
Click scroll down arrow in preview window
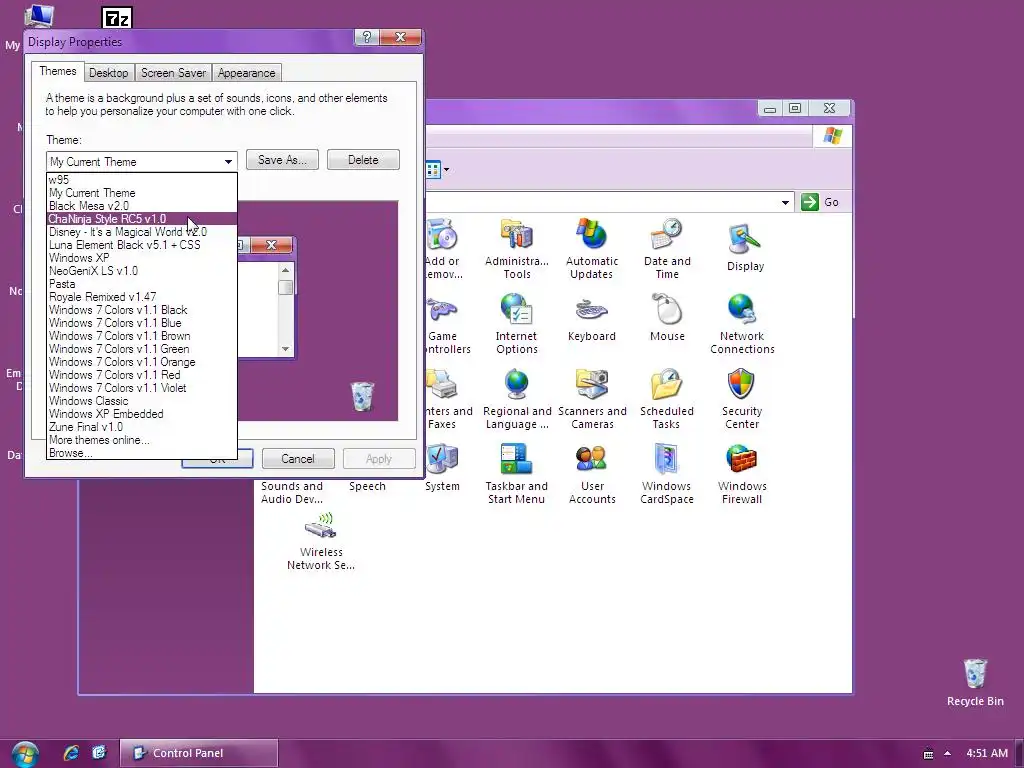[x=285, y=349]
